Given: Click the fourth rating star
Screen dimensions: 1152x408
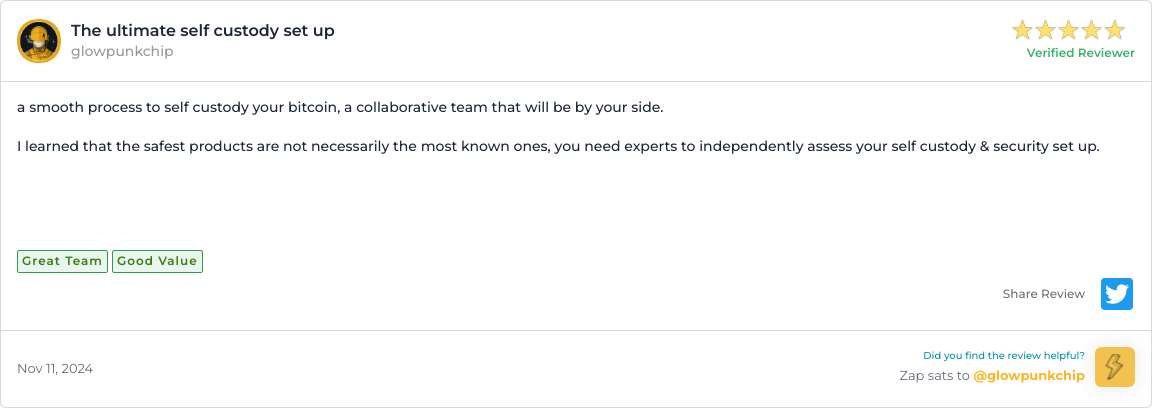Looking at the screenshot, I should [x=1092, y=30].
